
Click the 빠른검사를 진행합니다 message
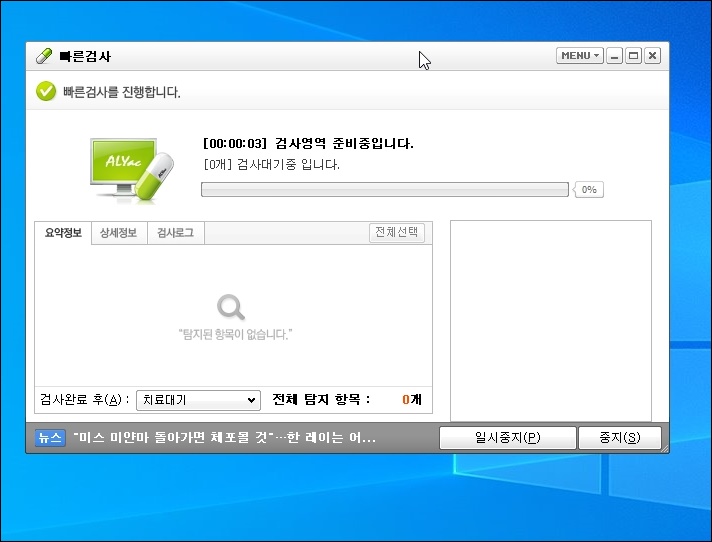tap(122, 92)
